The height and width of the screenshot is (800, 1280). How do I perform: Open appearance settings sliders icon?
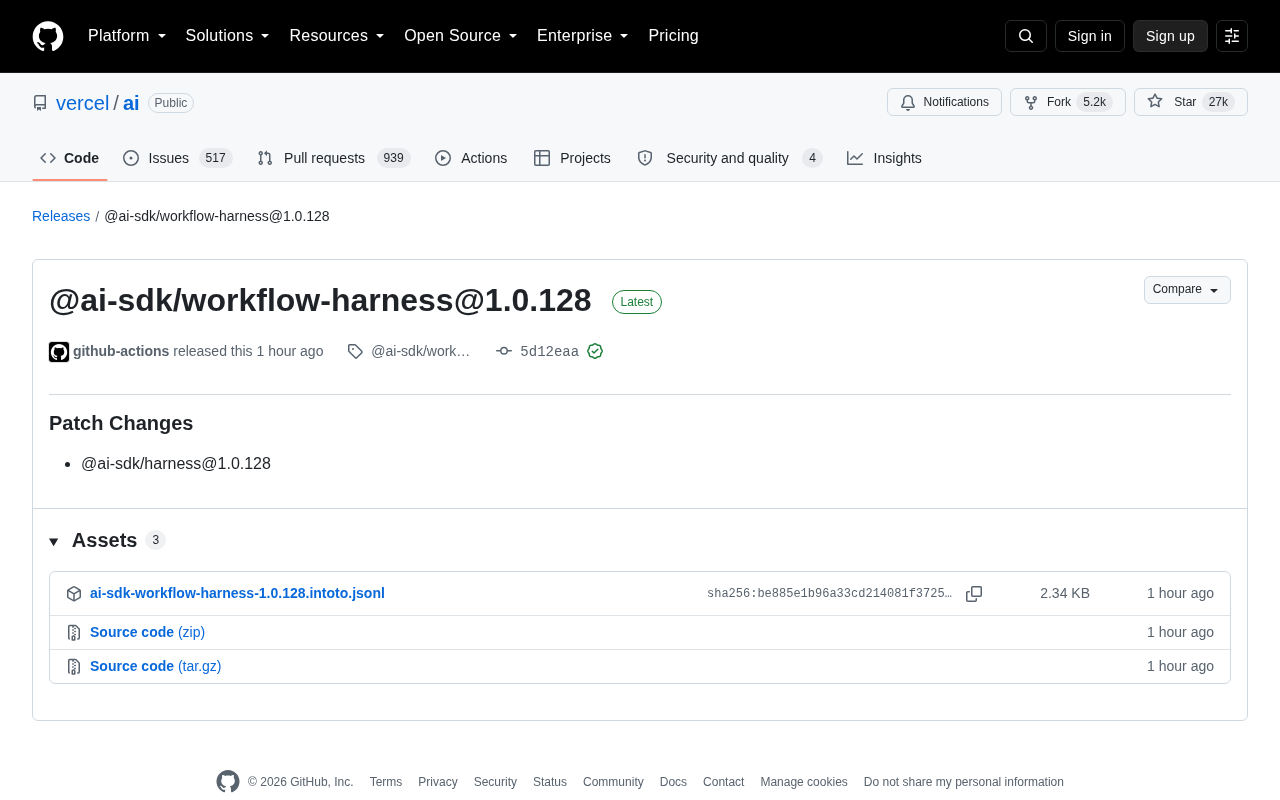1232,36
